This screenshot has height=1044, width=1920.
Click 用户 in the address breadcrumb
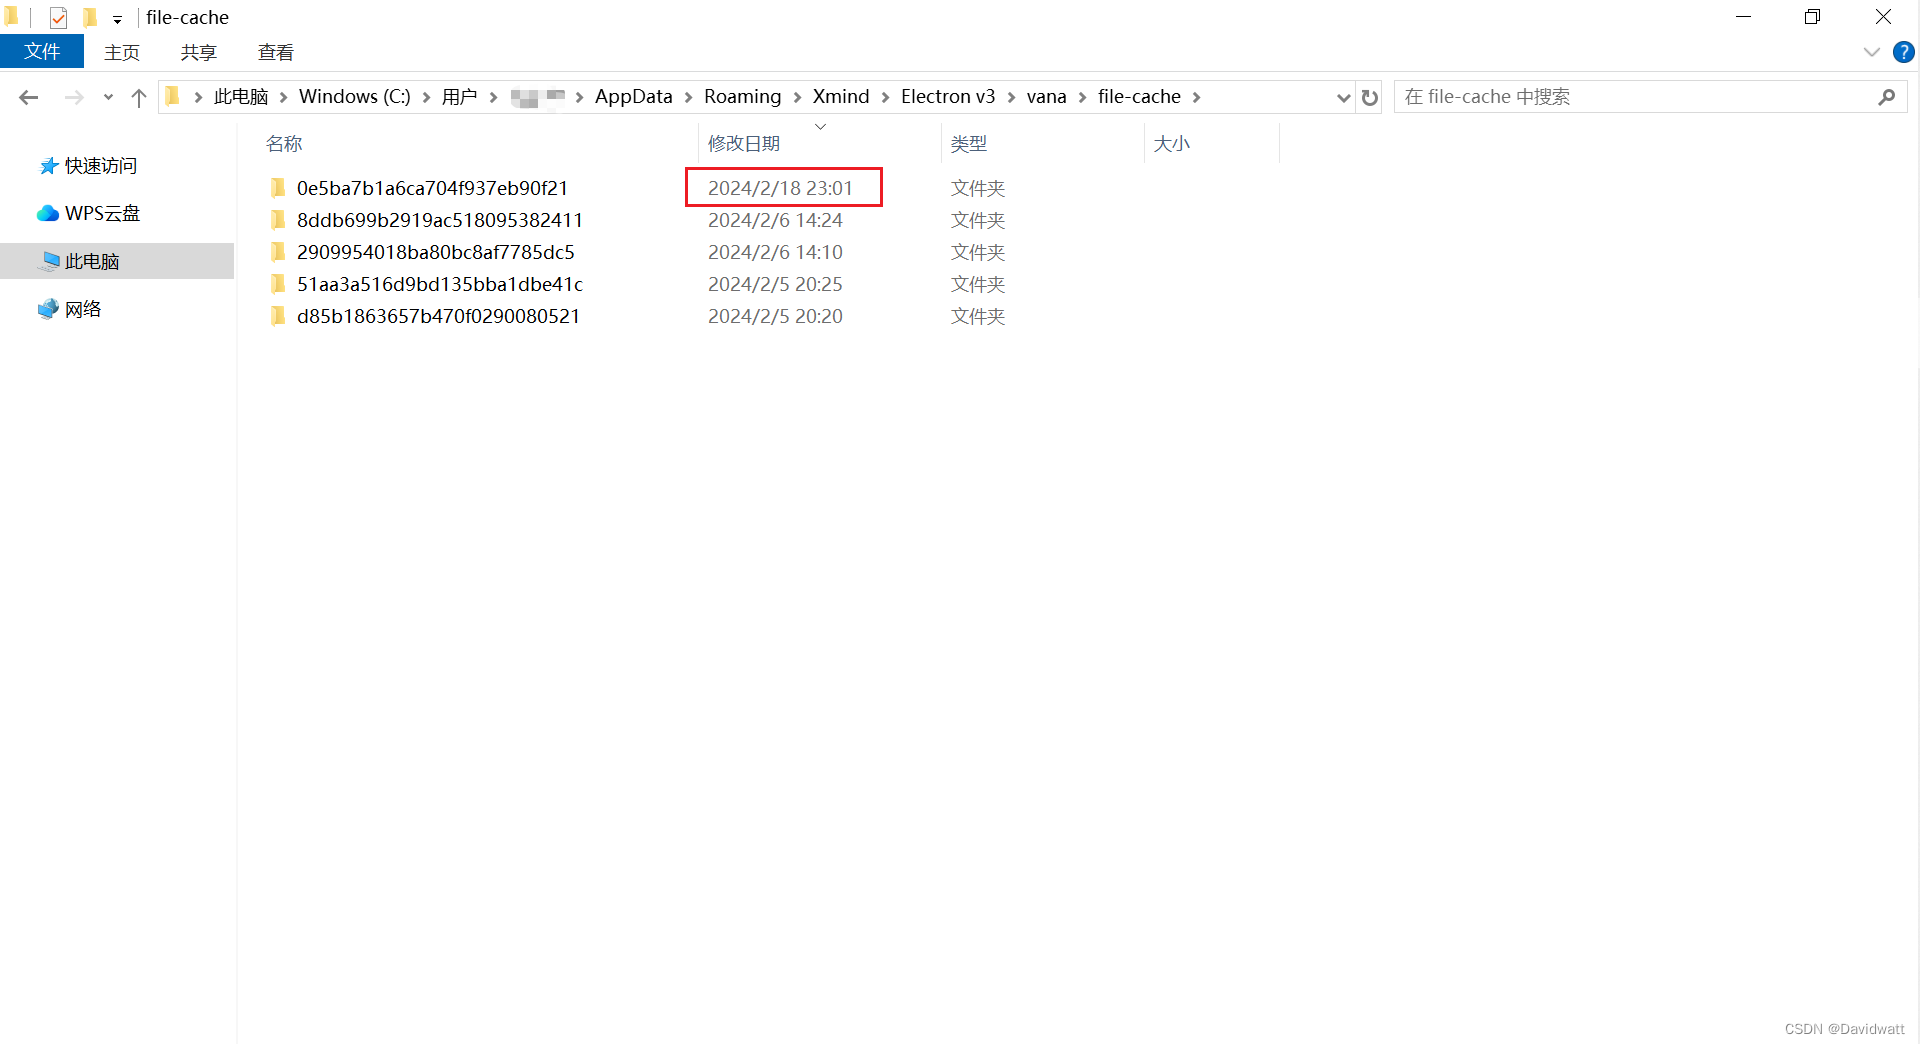[x=460, y=97]
